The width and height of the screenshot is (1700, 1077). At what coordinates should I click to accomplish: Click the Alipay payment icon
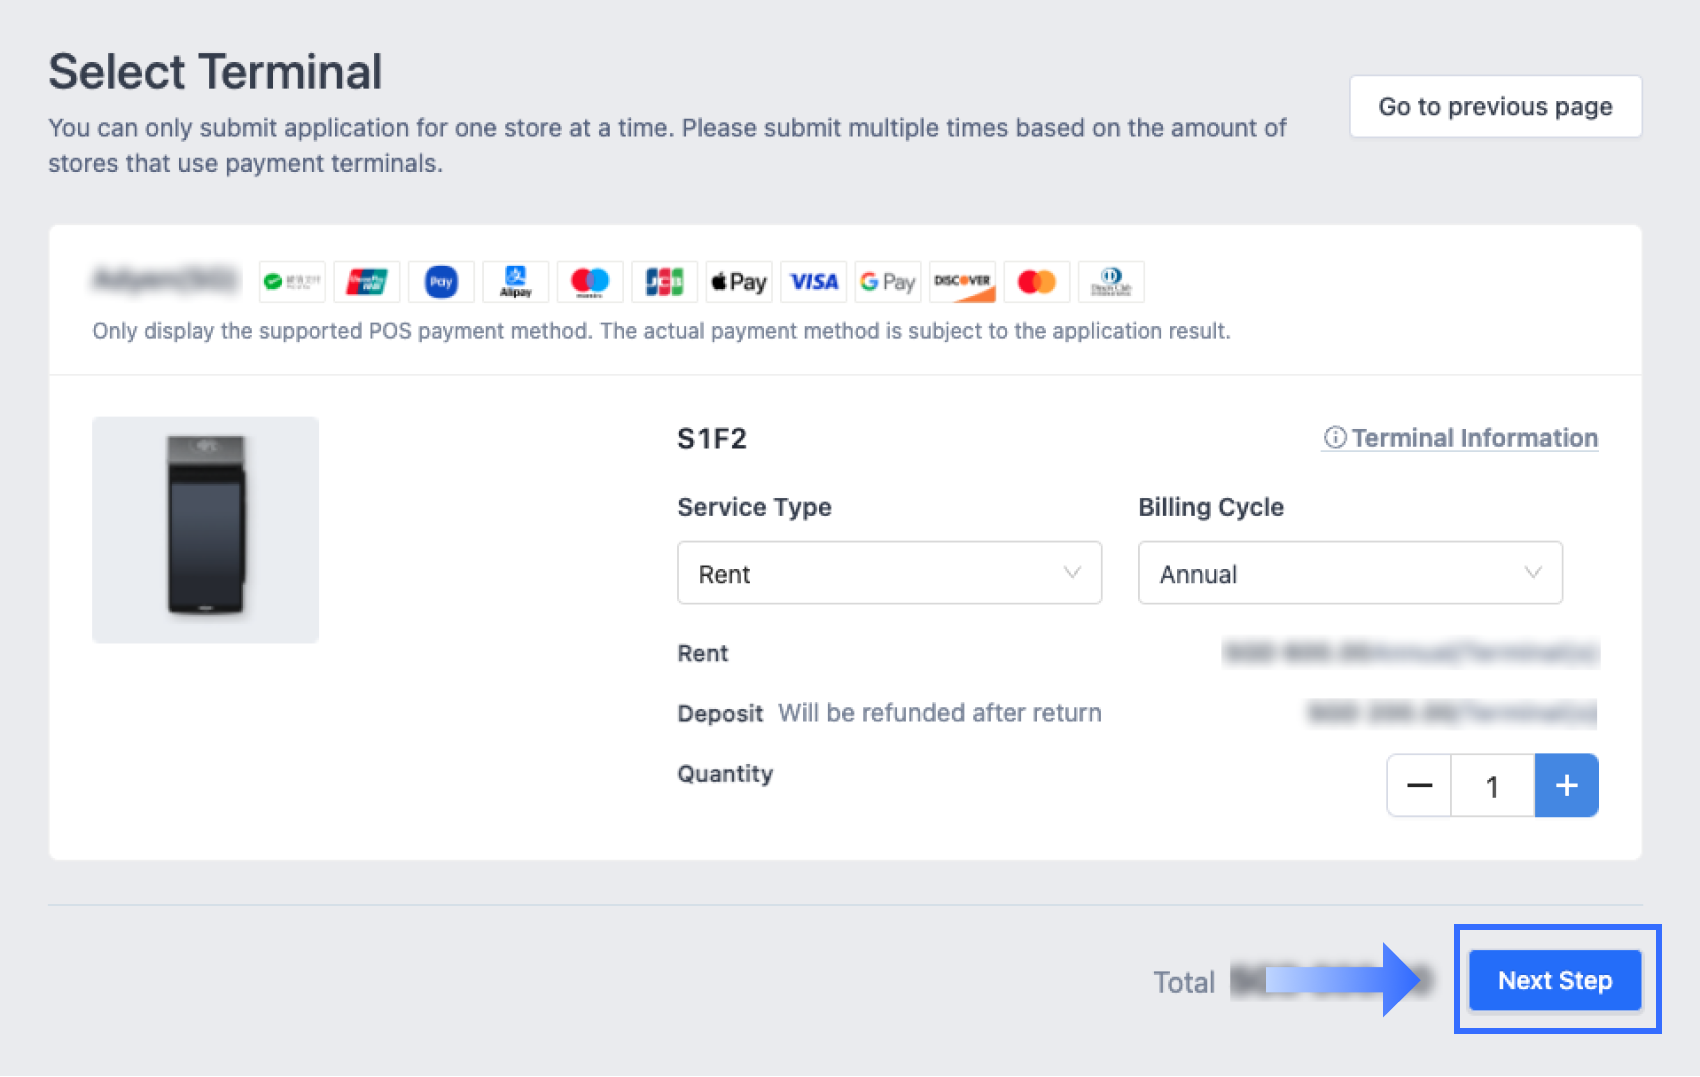pyautogui.click(x=515, y=282)
